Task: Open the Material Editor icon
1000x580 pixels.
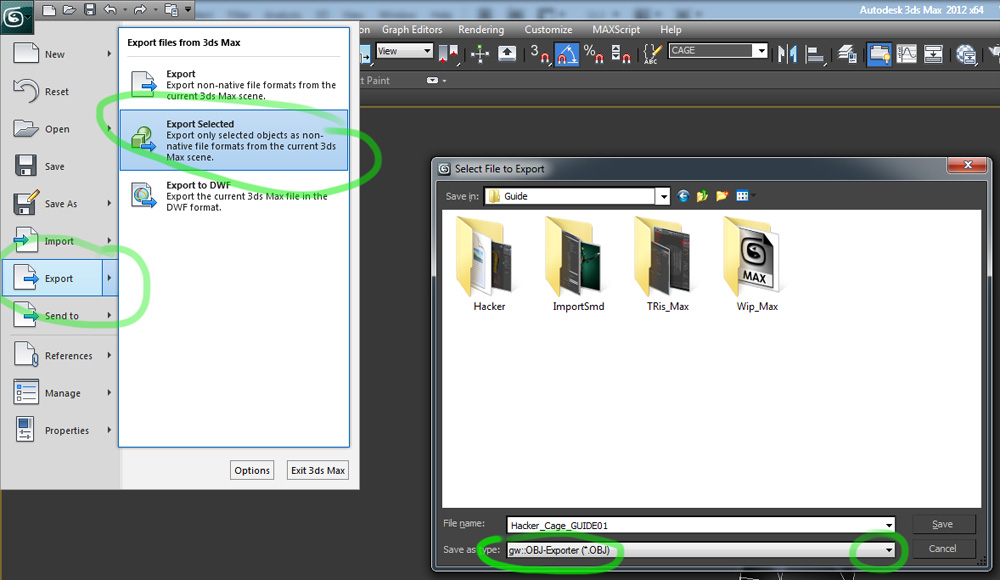Action: point(966,54)
